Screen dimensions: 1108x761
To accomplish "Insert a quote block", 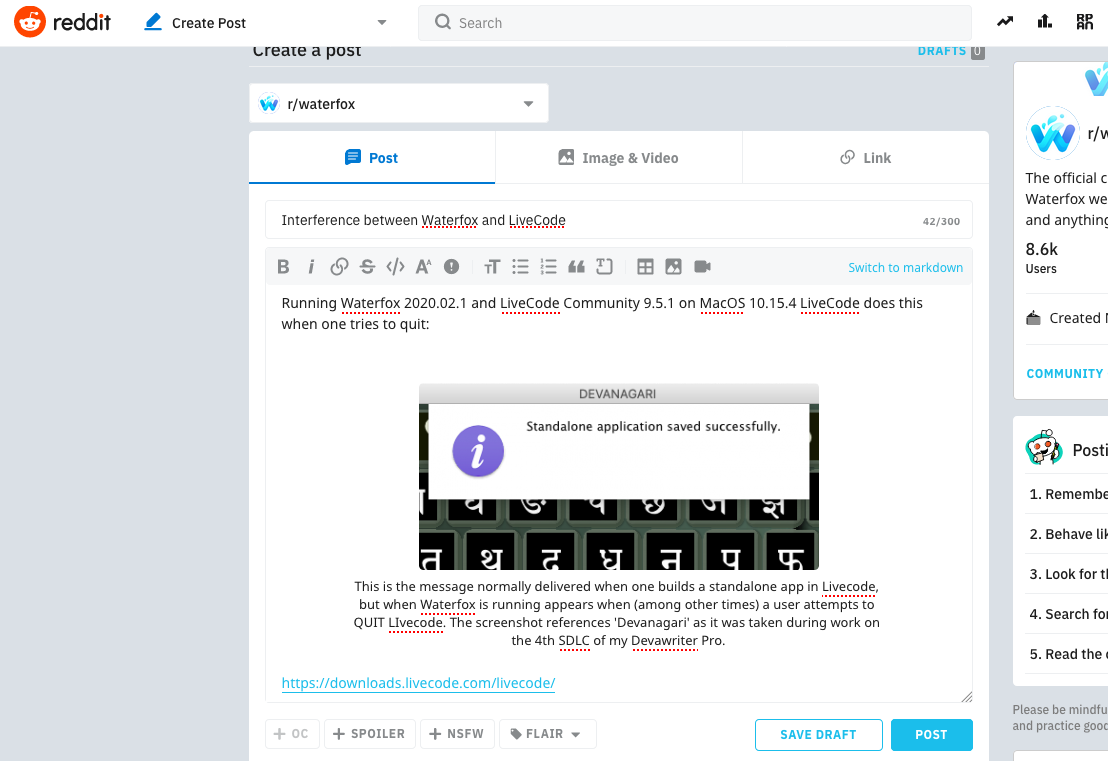I will (576, 267).
